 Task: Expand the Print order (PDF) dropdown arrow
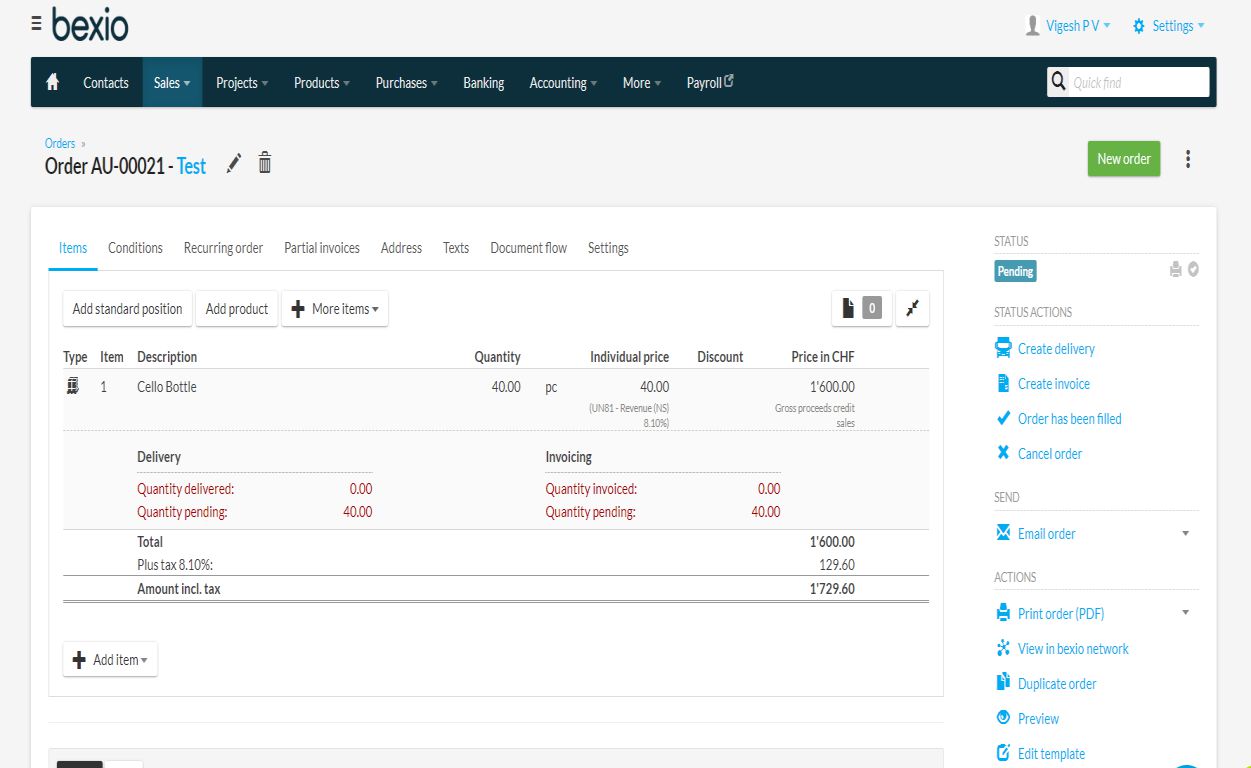[1186, 613]
